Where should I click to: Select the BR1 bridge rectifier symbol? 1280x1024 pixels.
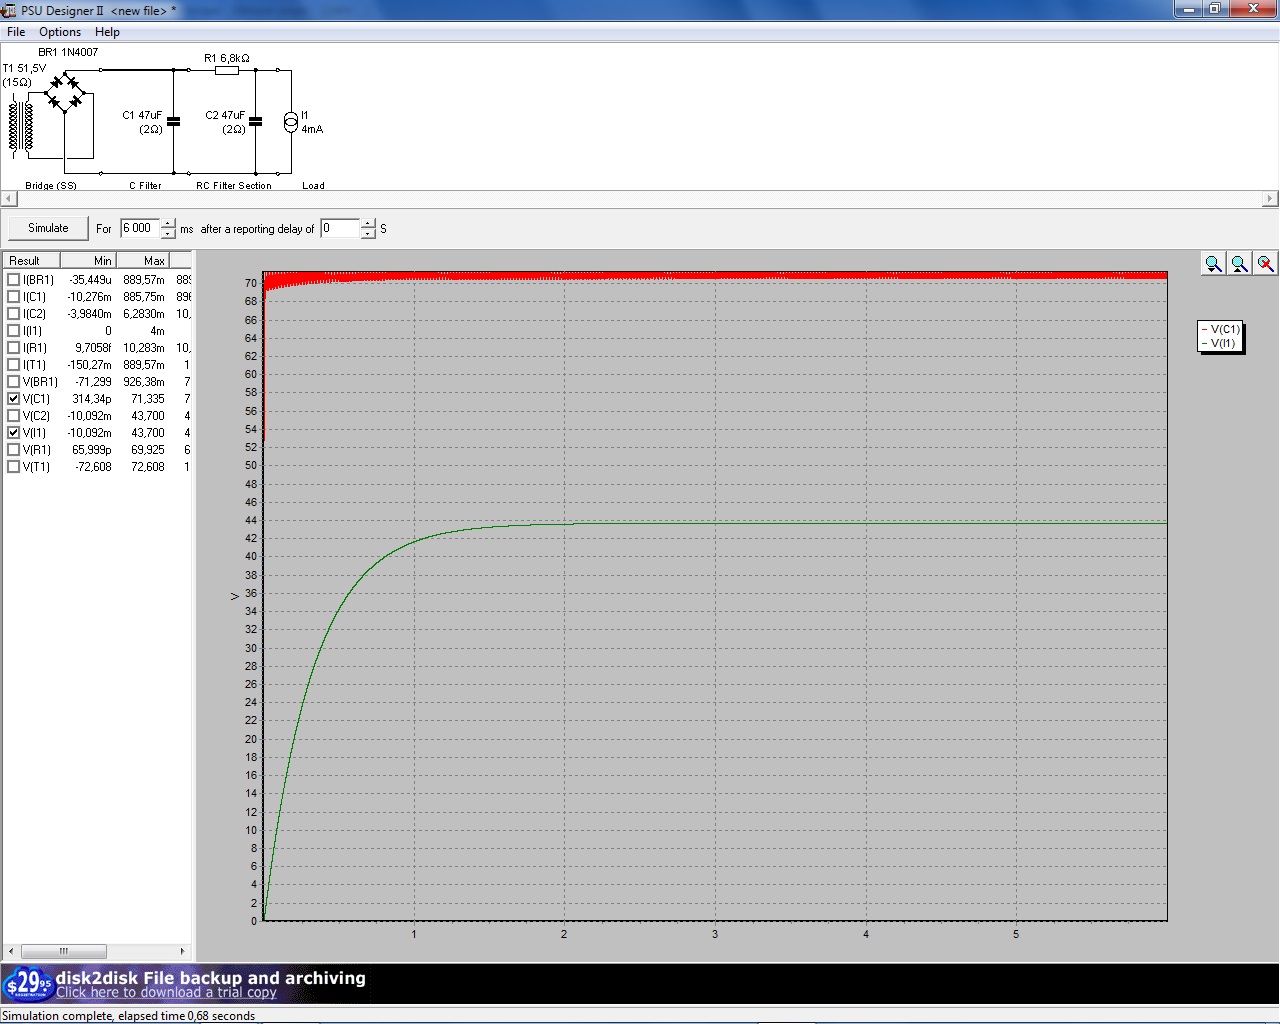coord(66,93)
